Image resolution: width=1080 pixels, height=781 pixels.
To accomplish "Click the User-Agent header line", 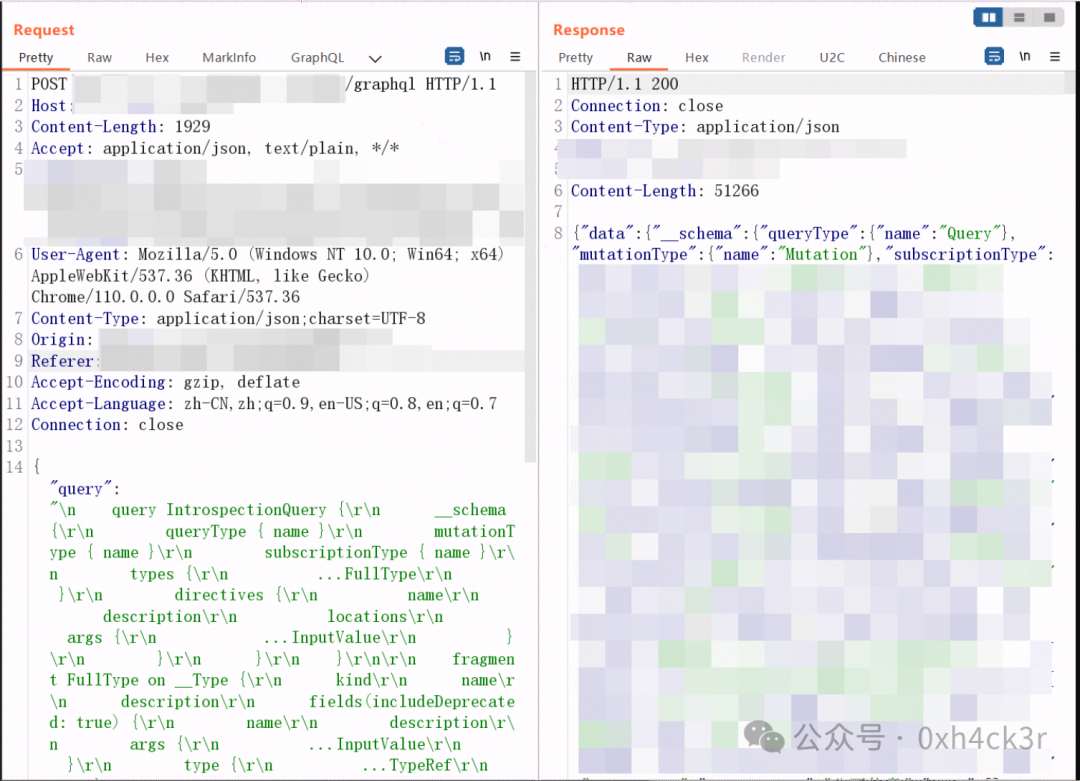I will click(268, 275).
